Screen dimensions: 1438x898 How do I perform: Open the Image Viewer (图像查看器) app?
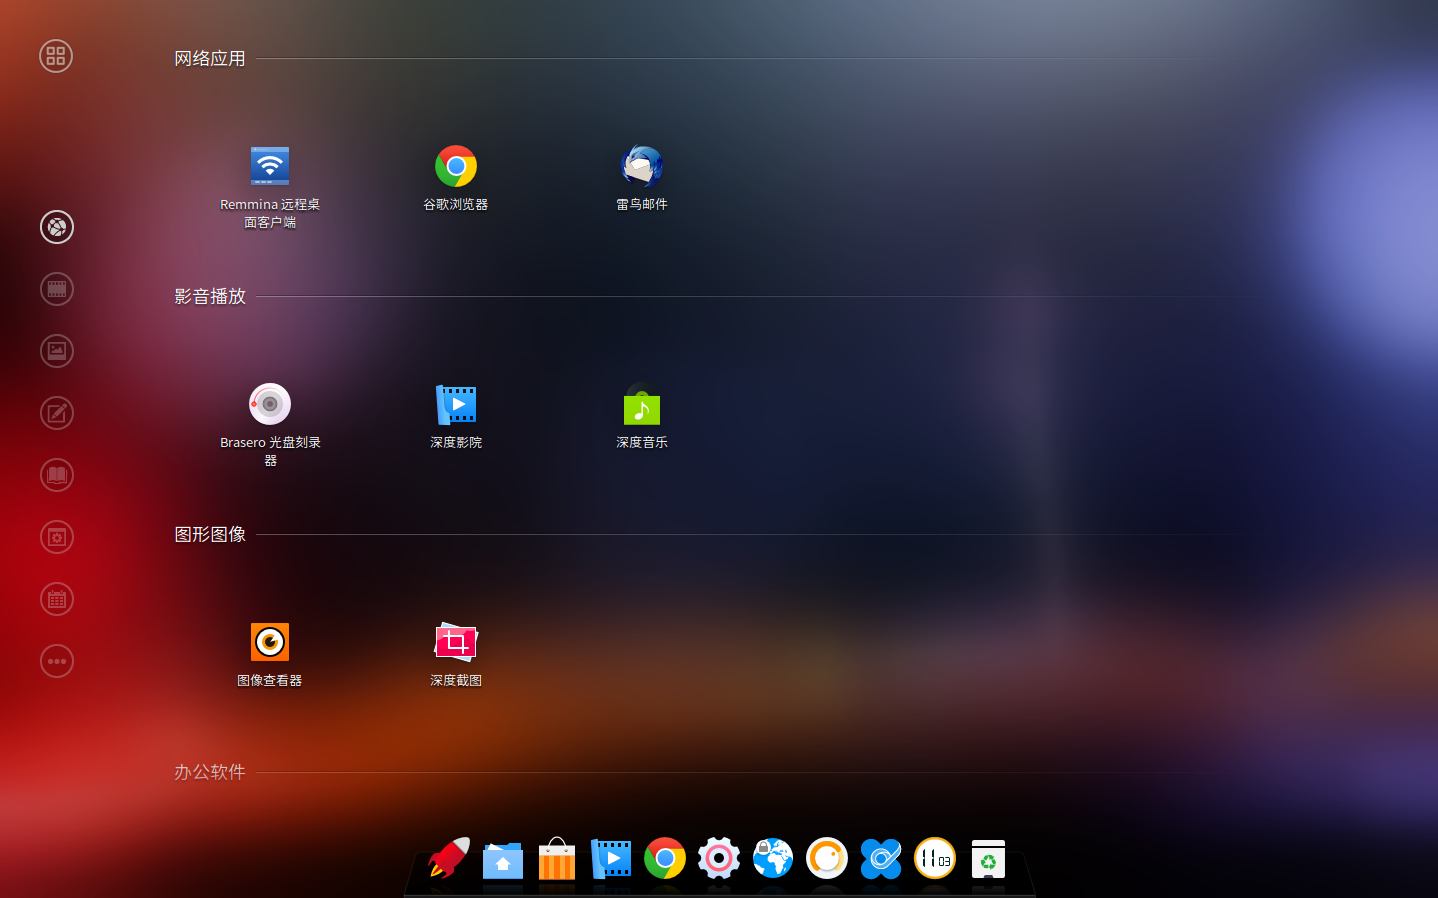coord(270,643)
